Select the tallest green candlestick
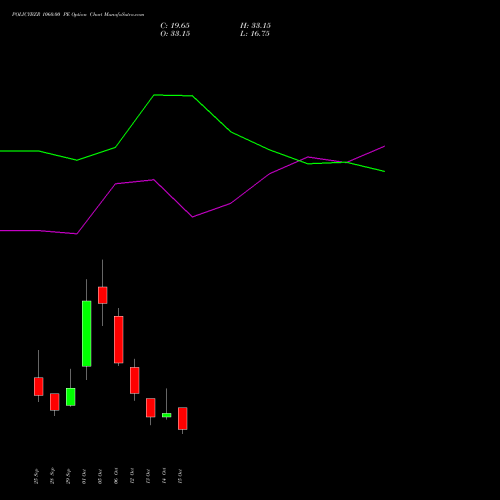Viewport: 500px width, 500px height. tap(87, 334)
